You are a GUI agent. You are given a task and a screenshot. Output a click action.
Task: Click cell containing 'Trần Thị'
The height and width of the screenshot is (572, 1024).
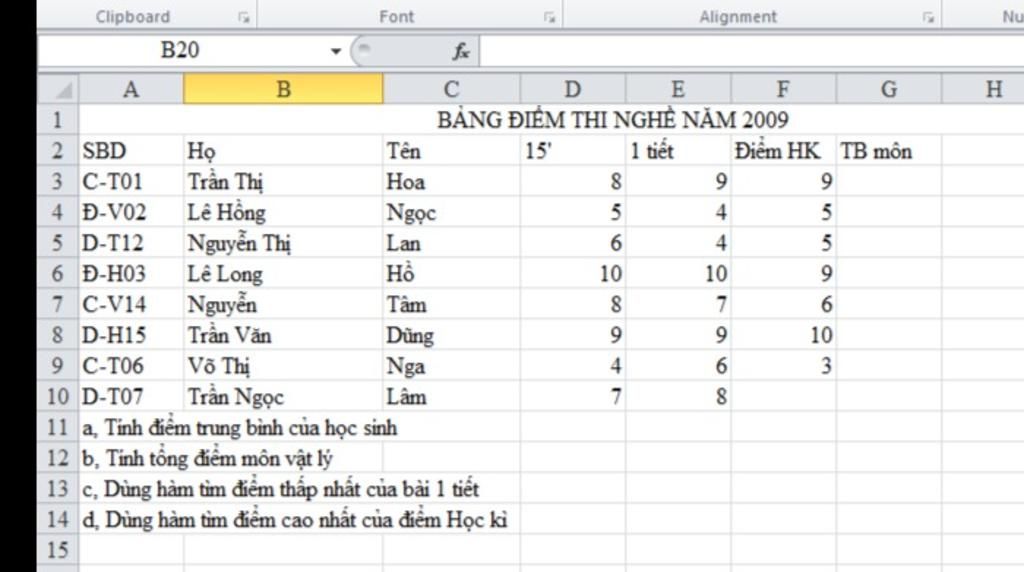pyautogui.click(x=283, y=182)
